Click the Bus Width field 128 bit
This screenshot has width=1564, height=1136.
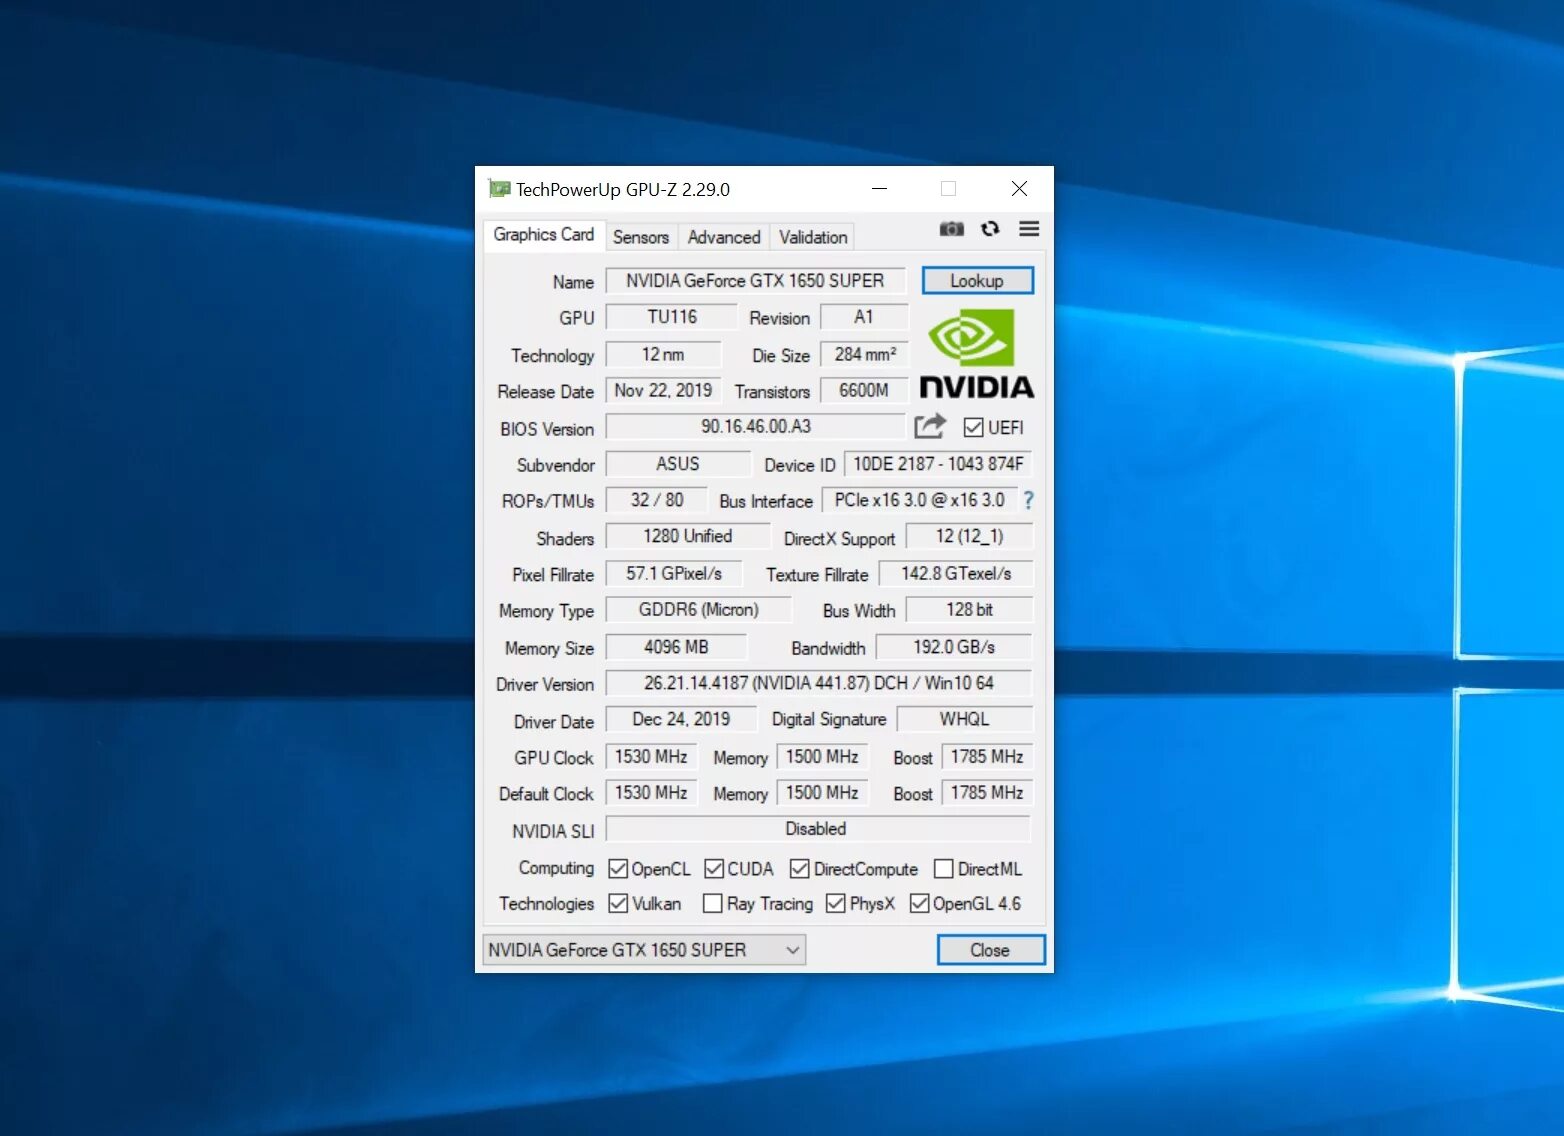click(969, 609)
